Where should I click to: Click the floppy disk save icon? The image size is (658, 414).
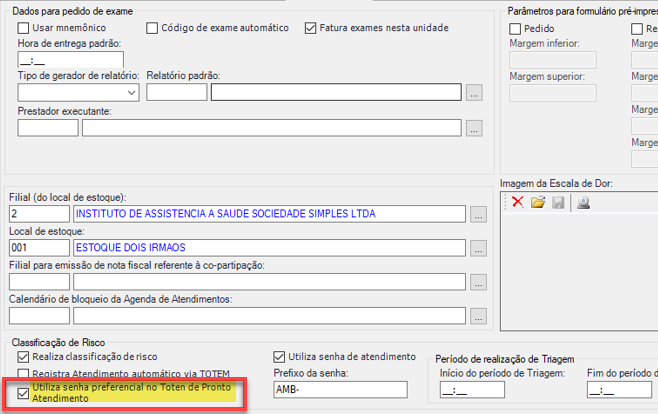[x=558, y=203]
